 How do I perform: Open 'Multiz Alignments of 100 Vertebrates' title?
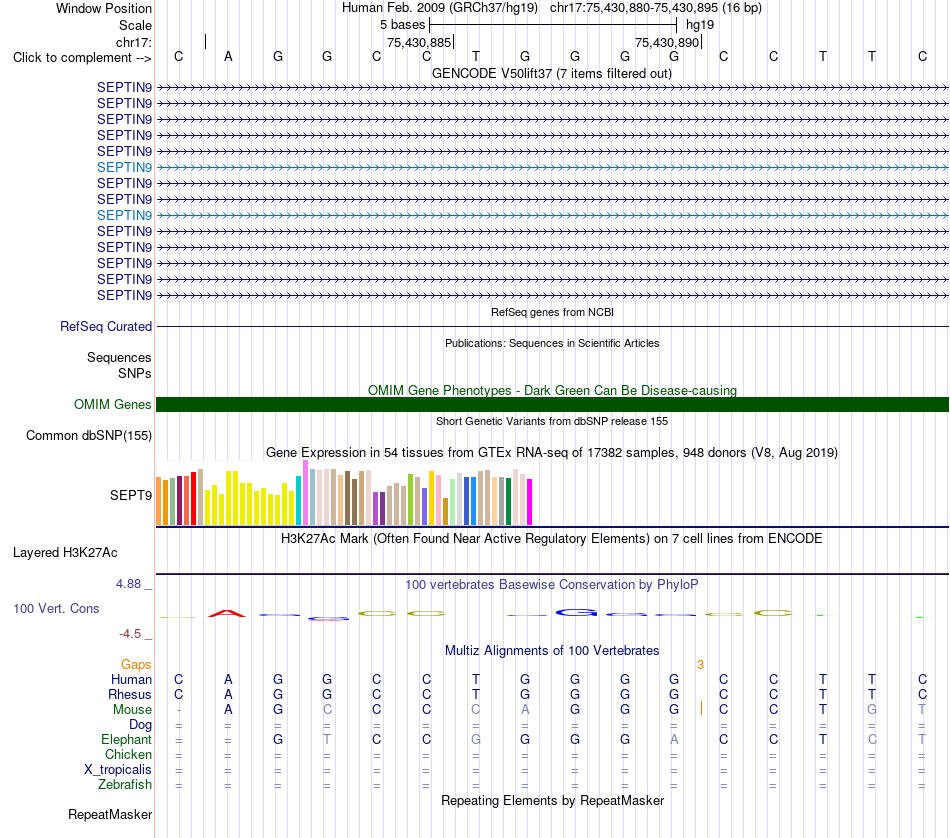point(552,651)
